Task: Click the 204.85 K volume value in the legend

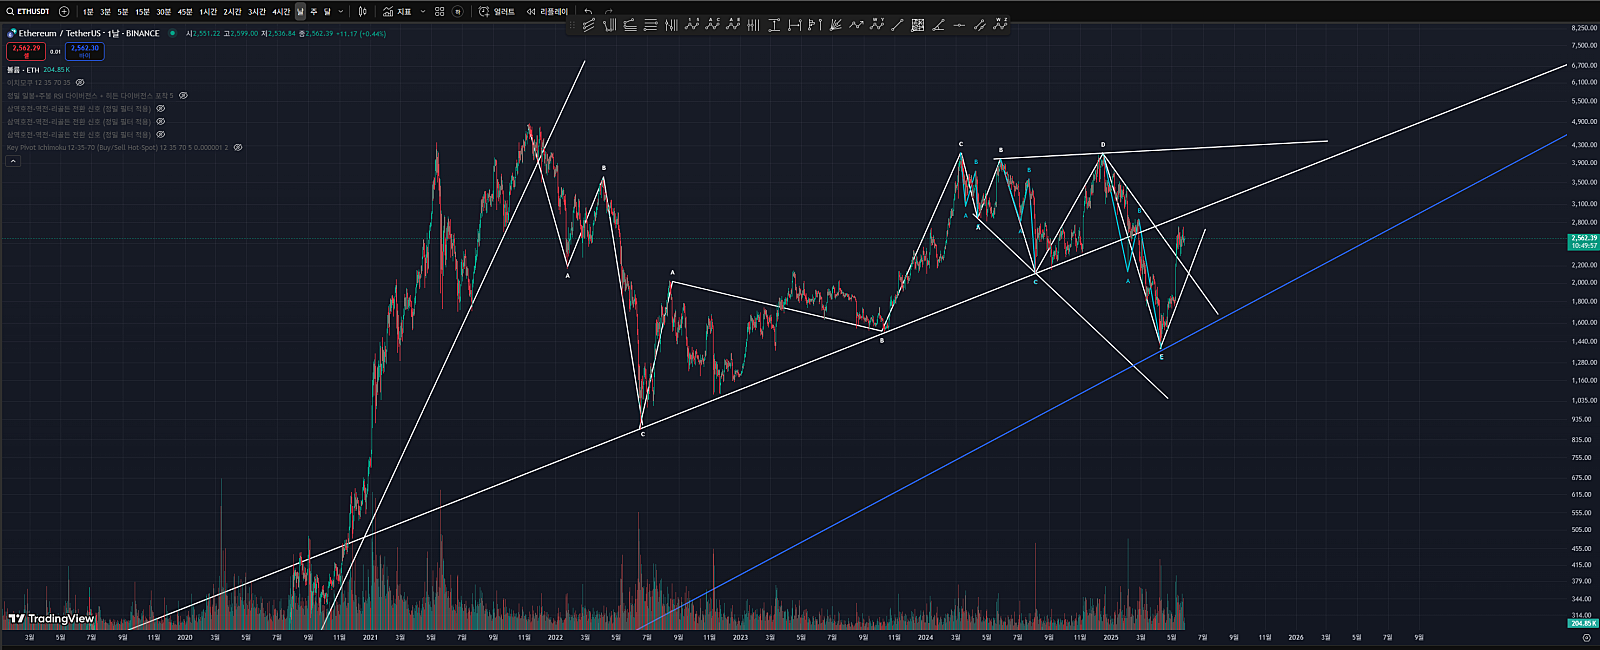Action: click(x=57, y=70)
